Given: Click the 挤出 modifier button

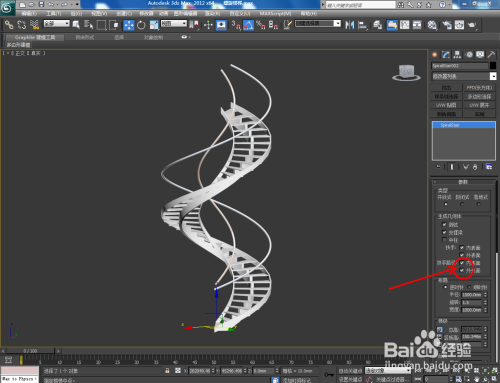Looking at the screenshot, I should pyautogui.click(x=446, y=88).
